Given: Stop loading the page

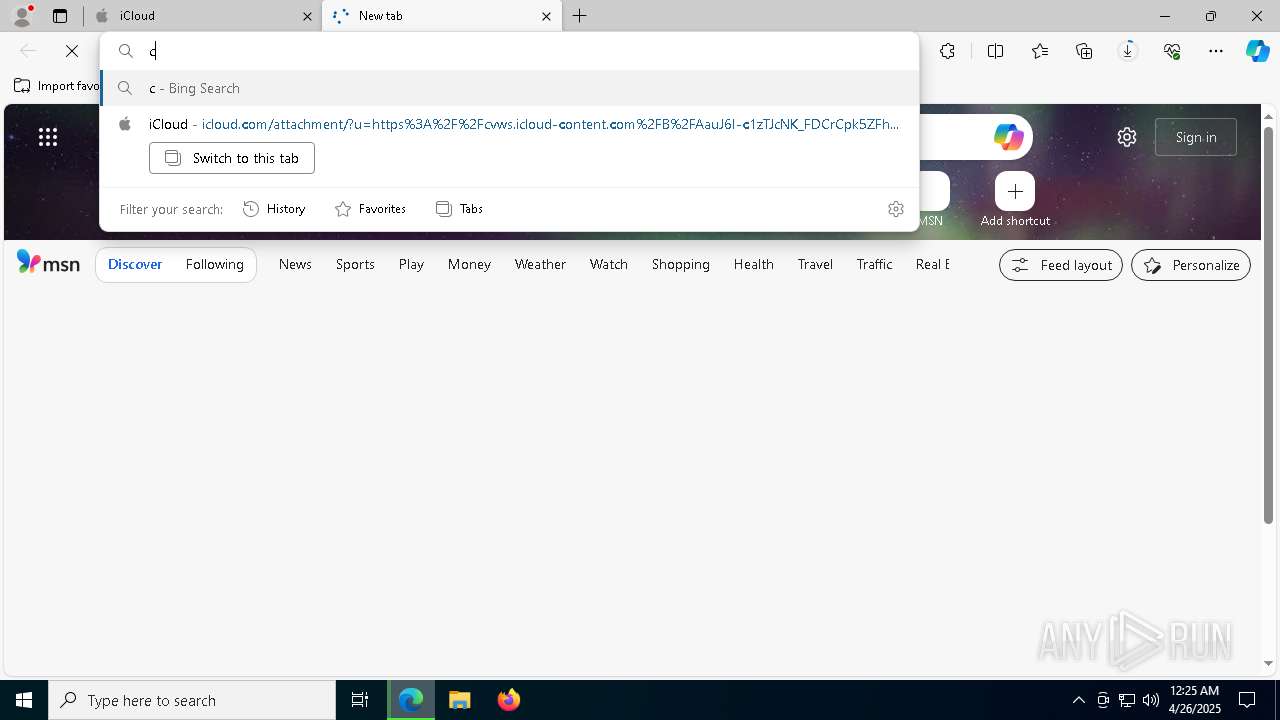Looking at the screenshot, I should [72, 51].
